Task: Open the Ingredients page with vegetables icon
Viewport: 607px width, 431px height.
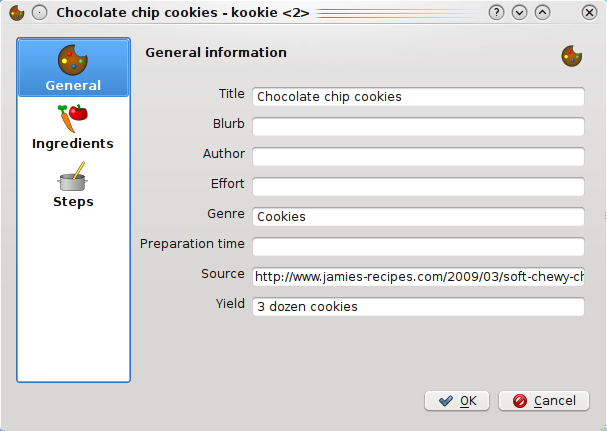Action: (x=73, y=127)
